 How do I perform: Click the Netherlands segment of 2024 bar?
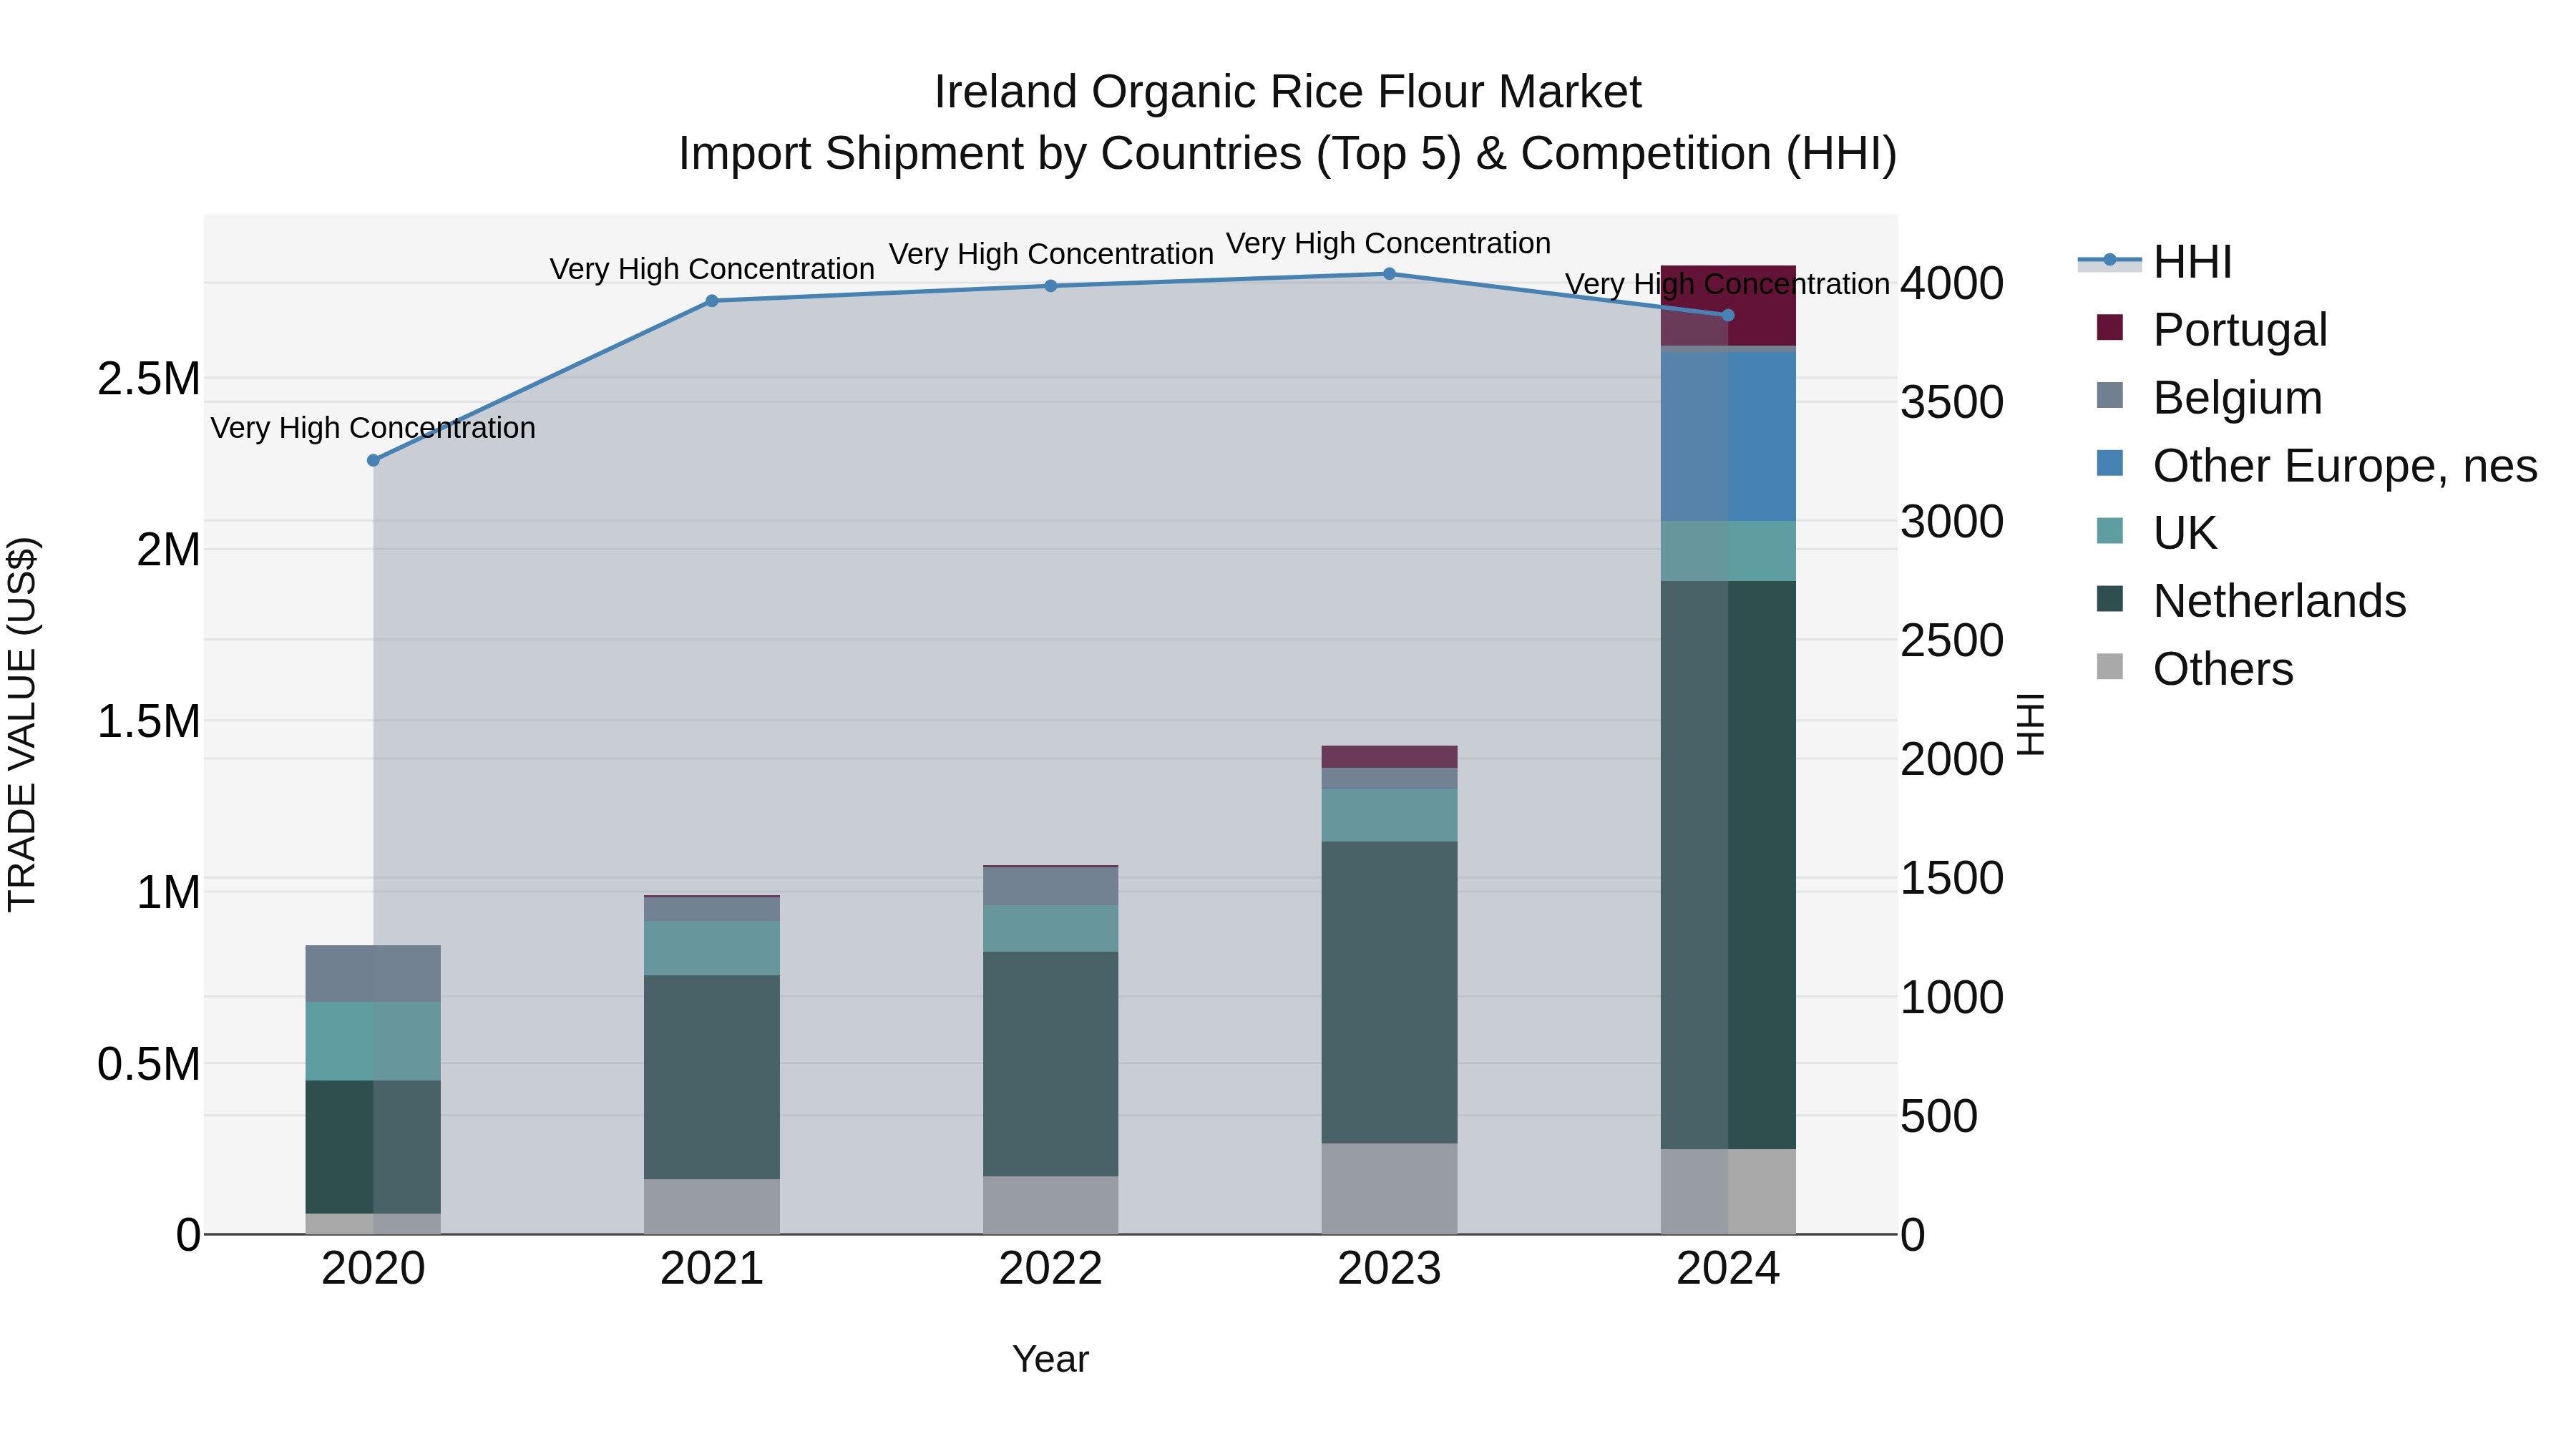click(x=1728, y=865)
